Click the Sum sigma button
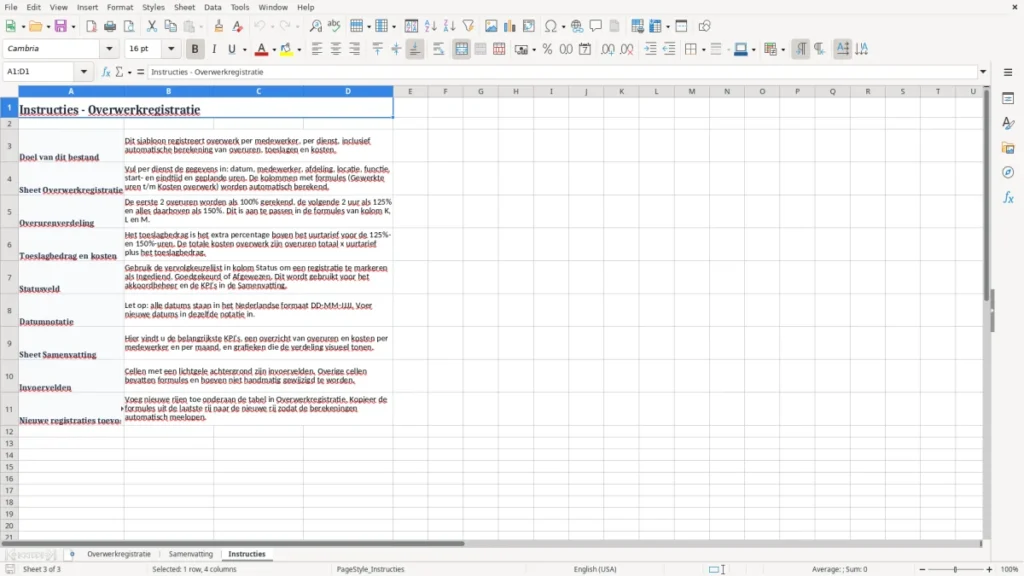 click(x=119, y=72)
